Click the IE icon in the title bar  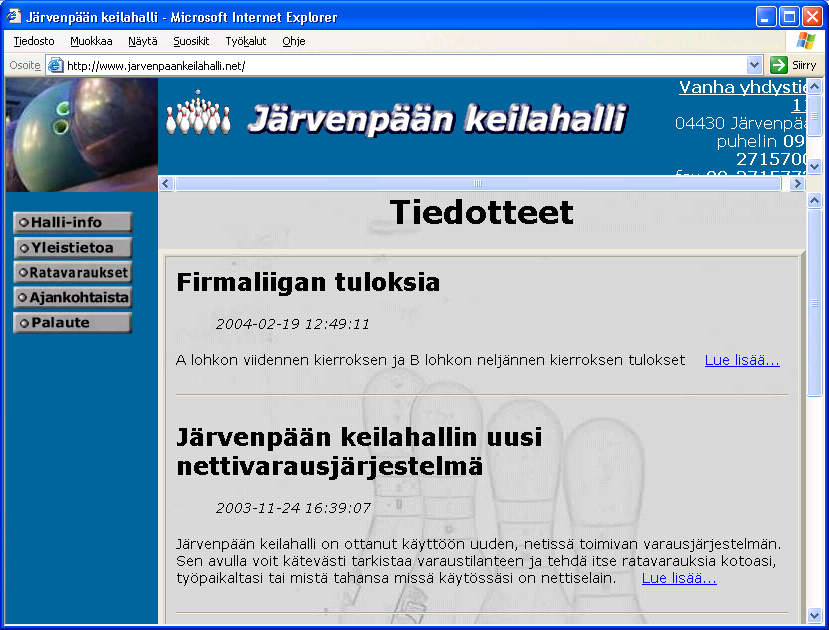(x=14, y=17)
